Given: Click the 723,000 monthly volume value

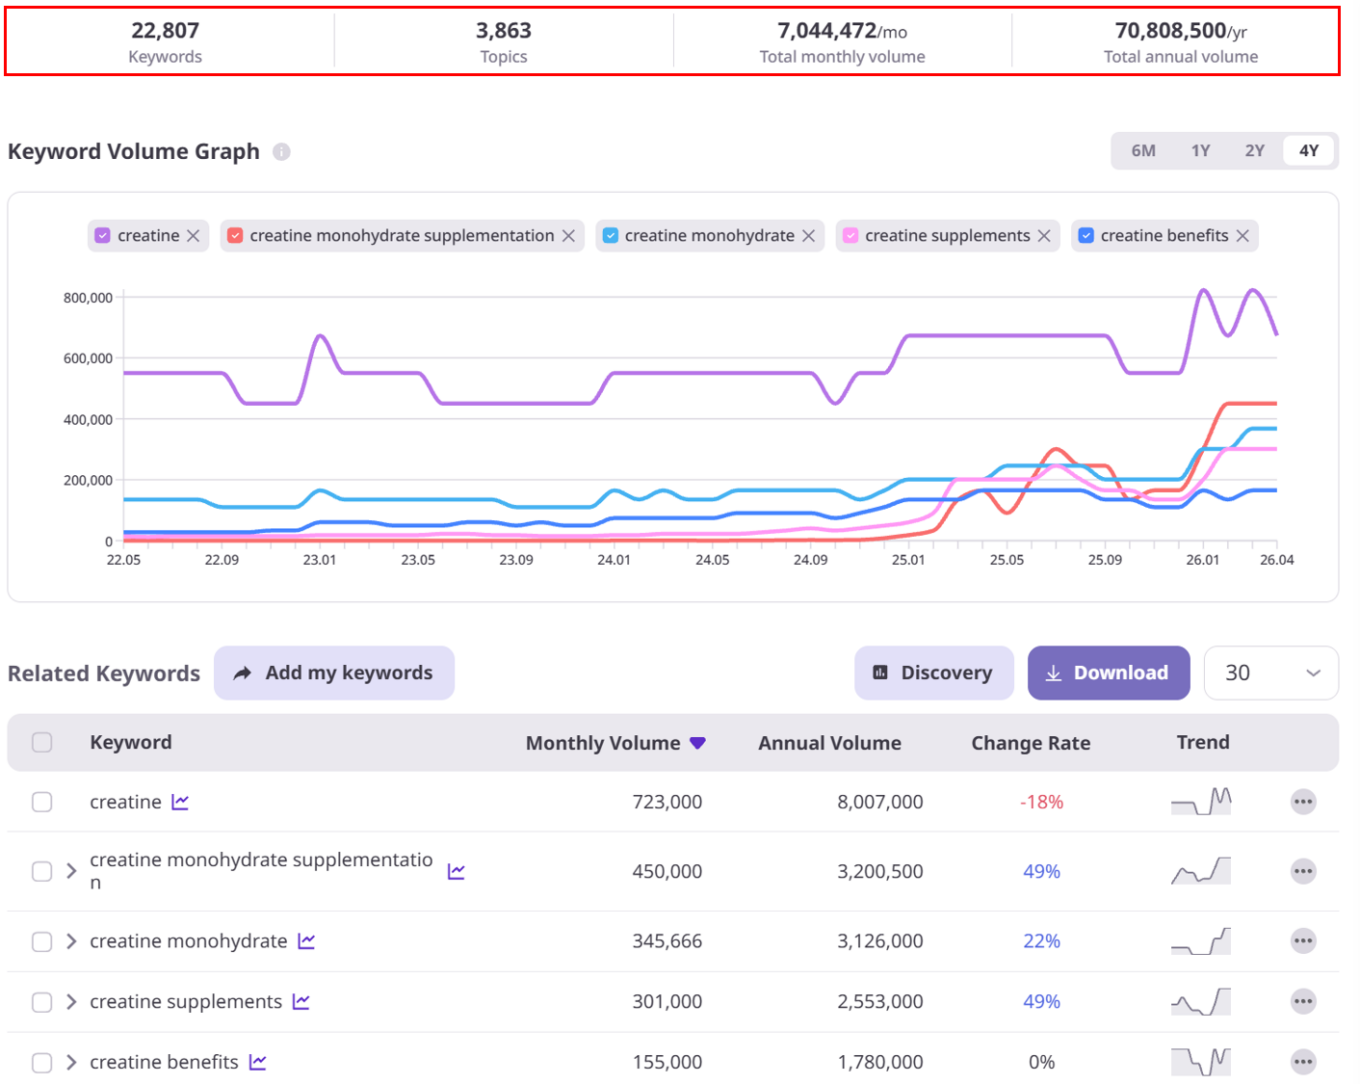Looking at the screenshot, I should click(x=667, y=802).
